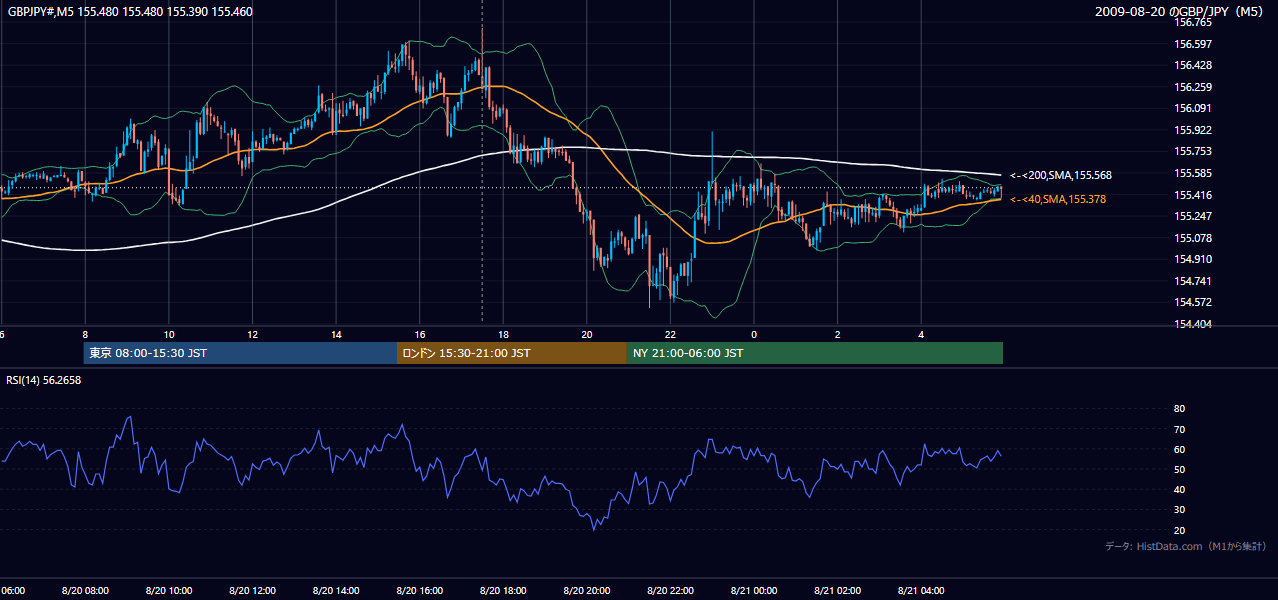Click the 155.922 price axis value
Screen dimensions: 1278x600
tap(1193, 130)
